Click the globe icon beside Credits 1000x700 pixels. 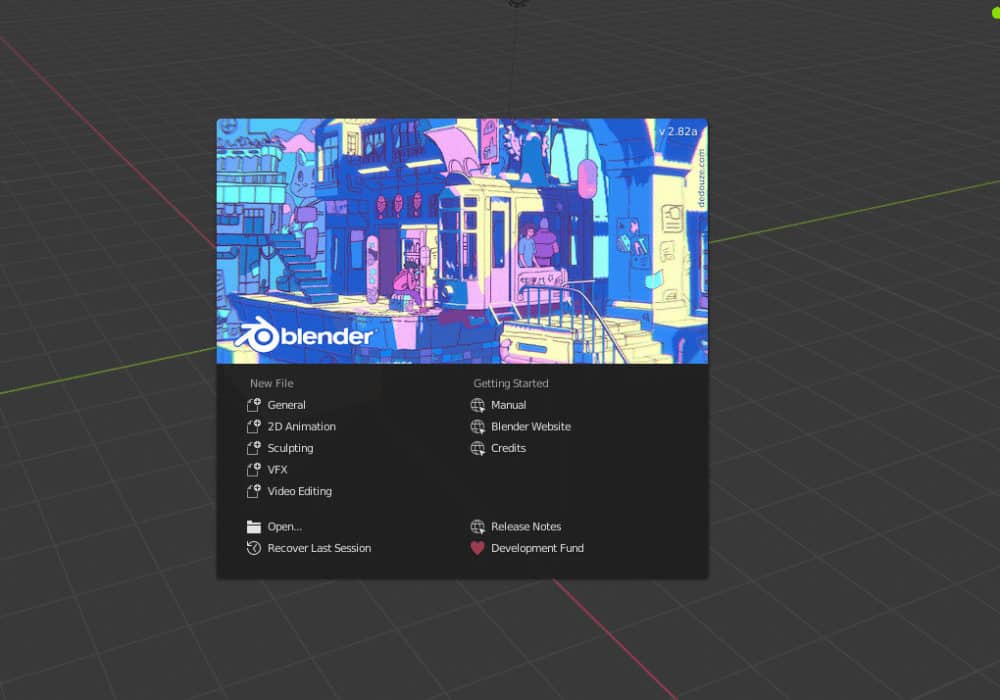tap(478, 448)
